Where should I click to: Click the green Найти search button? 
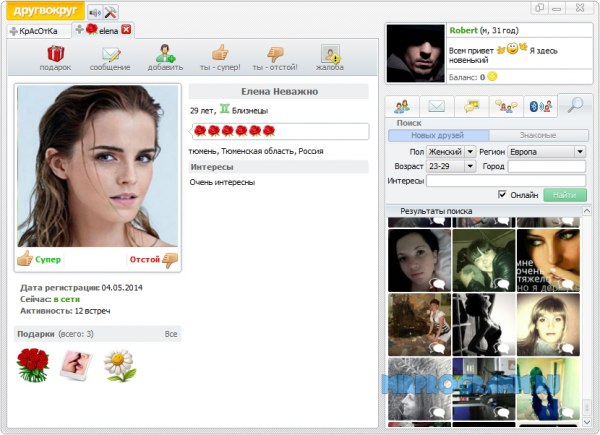[565, 195]
